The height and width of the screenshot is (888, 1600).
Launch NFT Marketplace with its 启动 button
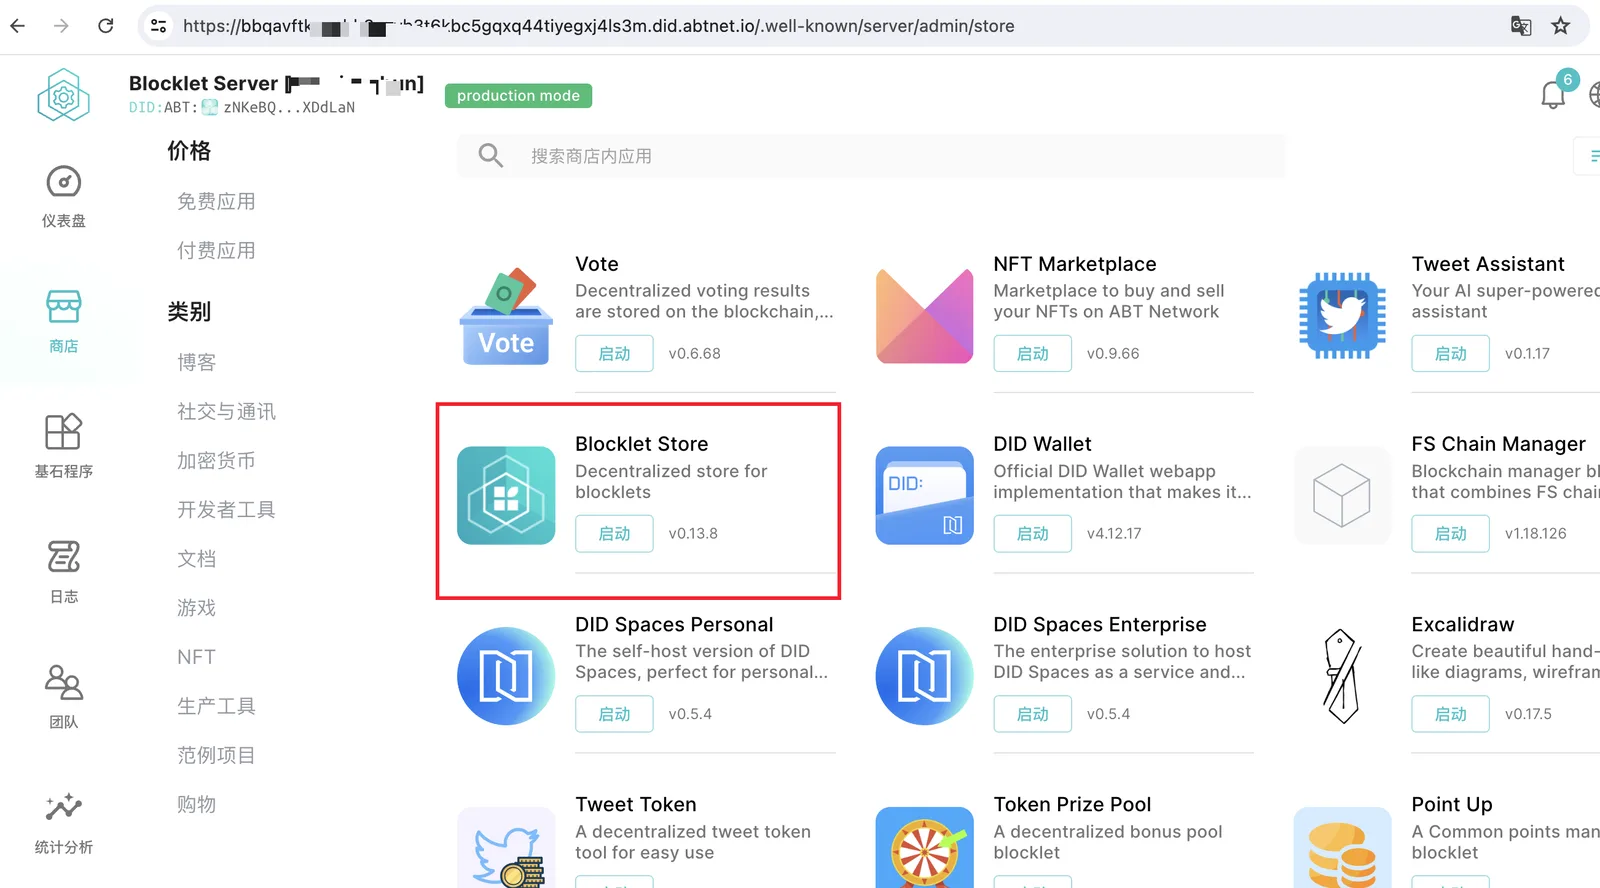tap(1032, 354)
